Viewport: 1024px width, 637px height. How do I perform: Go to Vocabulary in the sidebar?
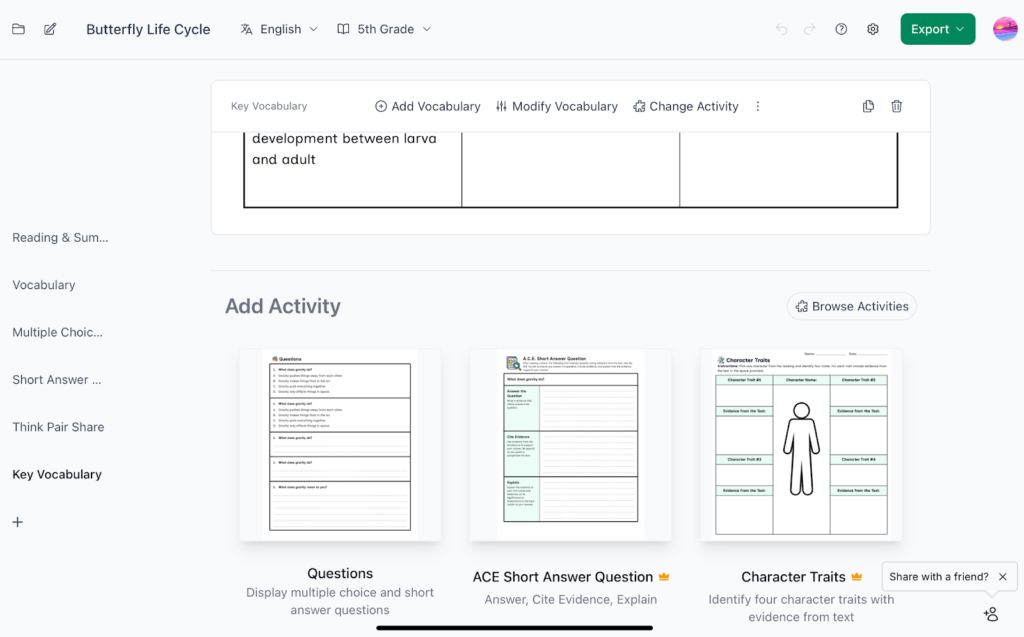(44, 285)
